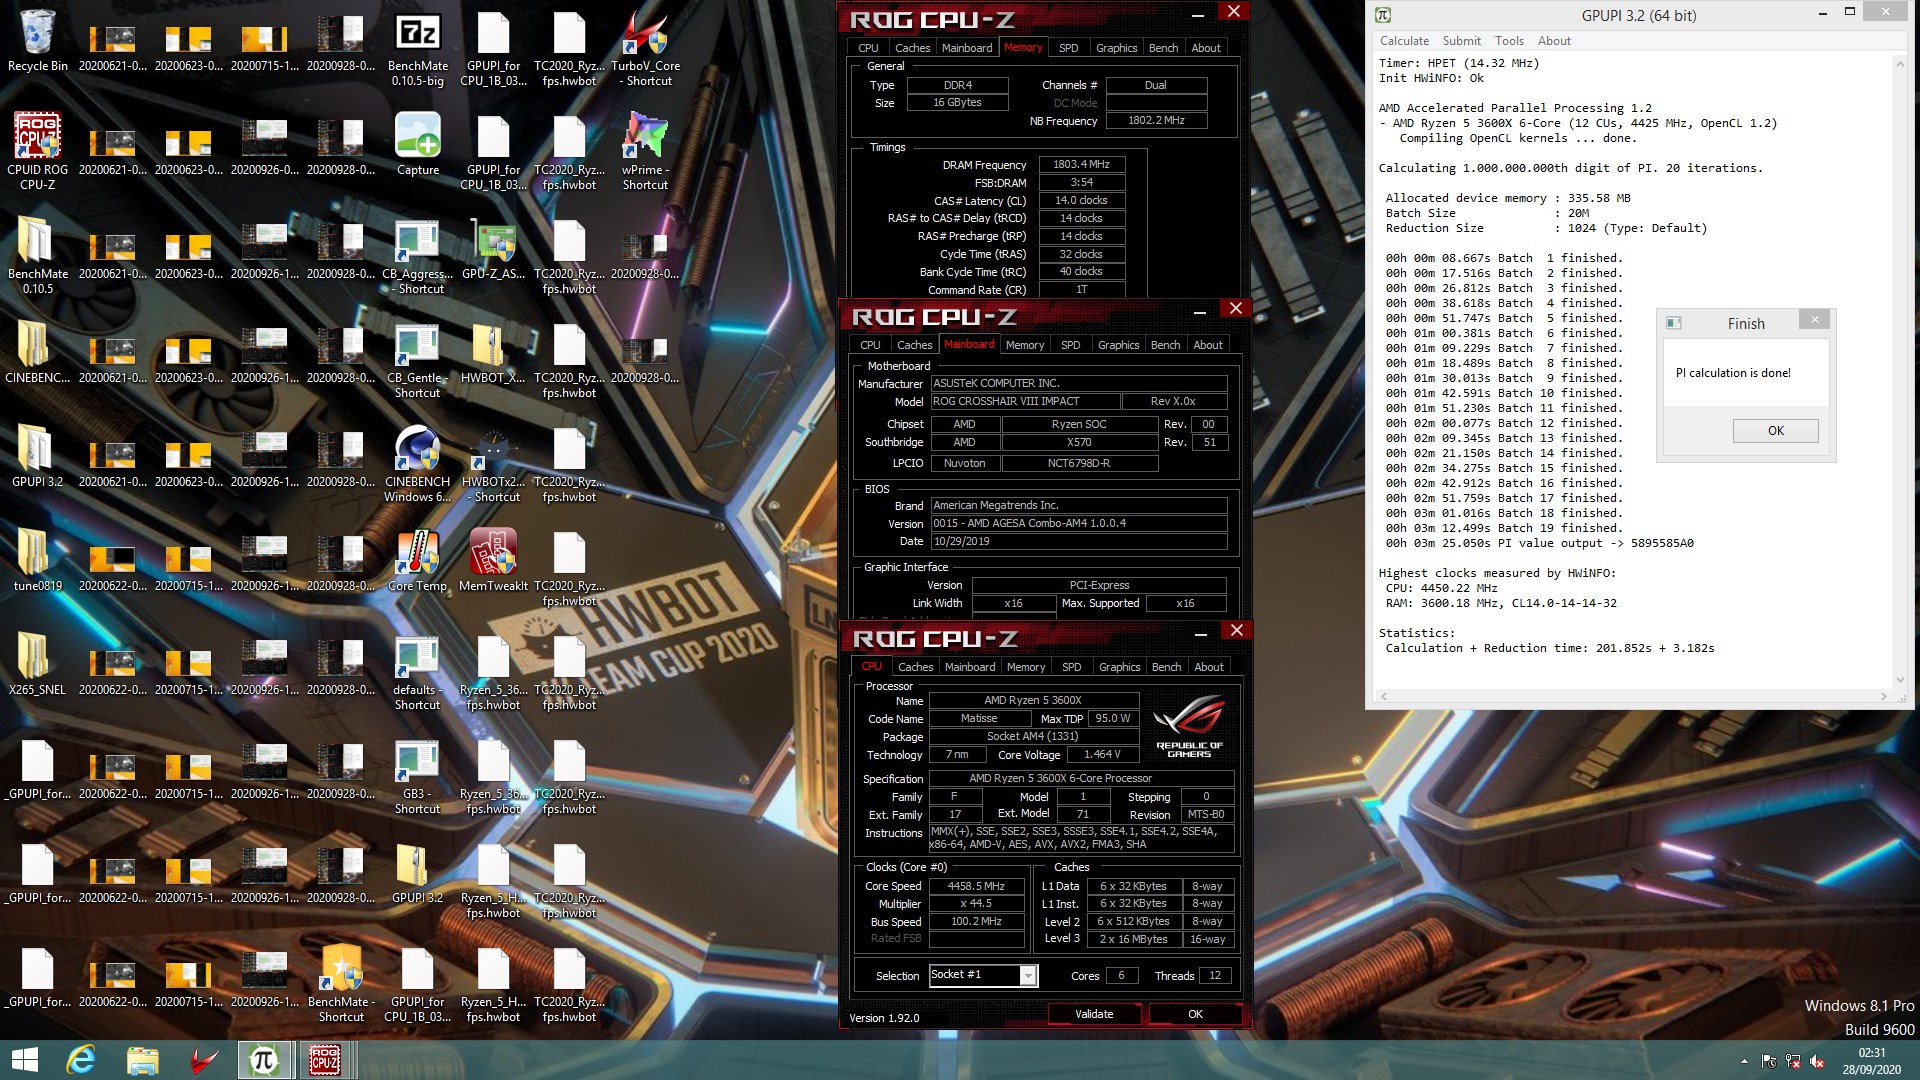Screen dimensions: 1920x1080
Task: Launch the TurboV_Core shortcut
Action: click(645, 48)
